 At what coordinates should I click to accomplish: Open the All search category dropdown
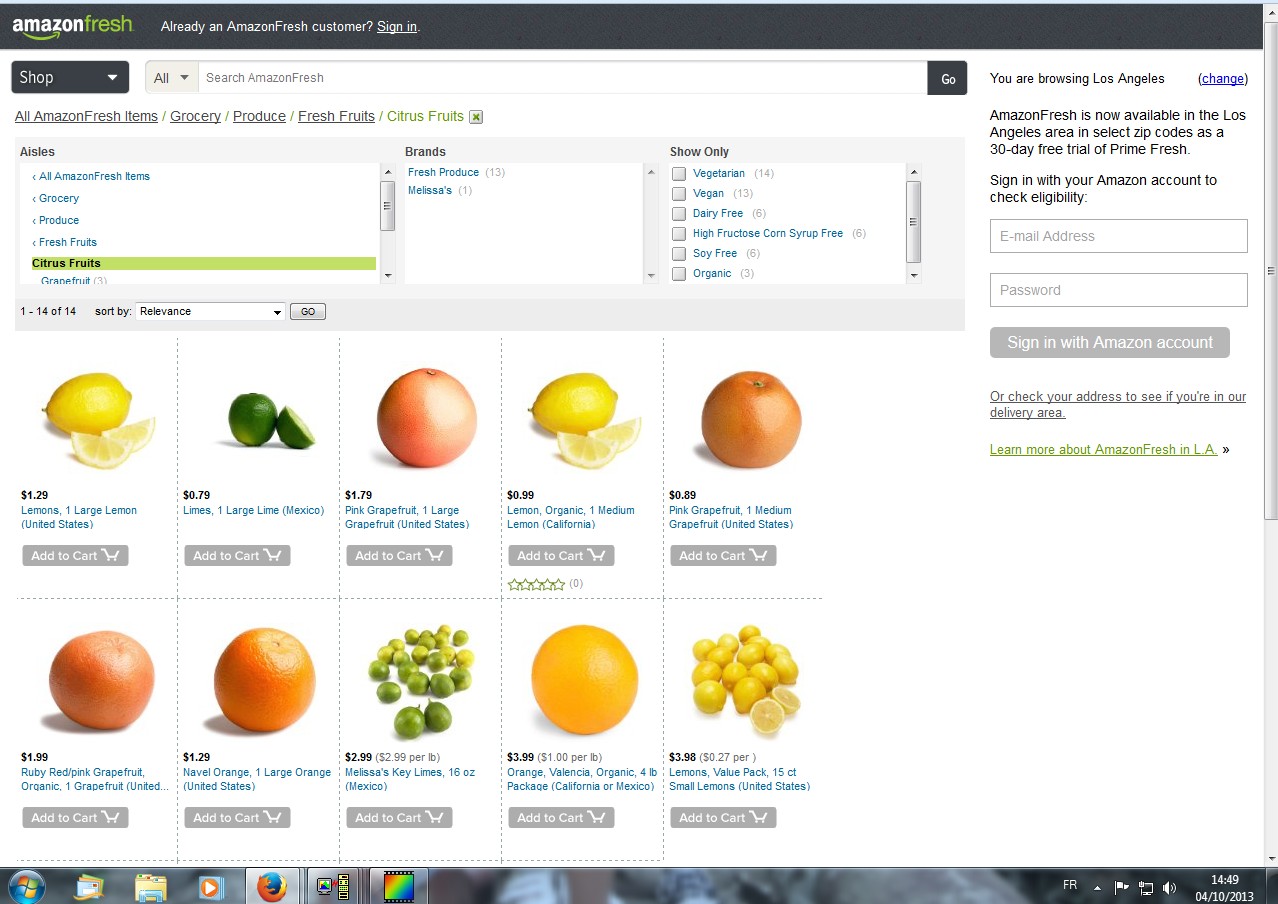[172, 78]
